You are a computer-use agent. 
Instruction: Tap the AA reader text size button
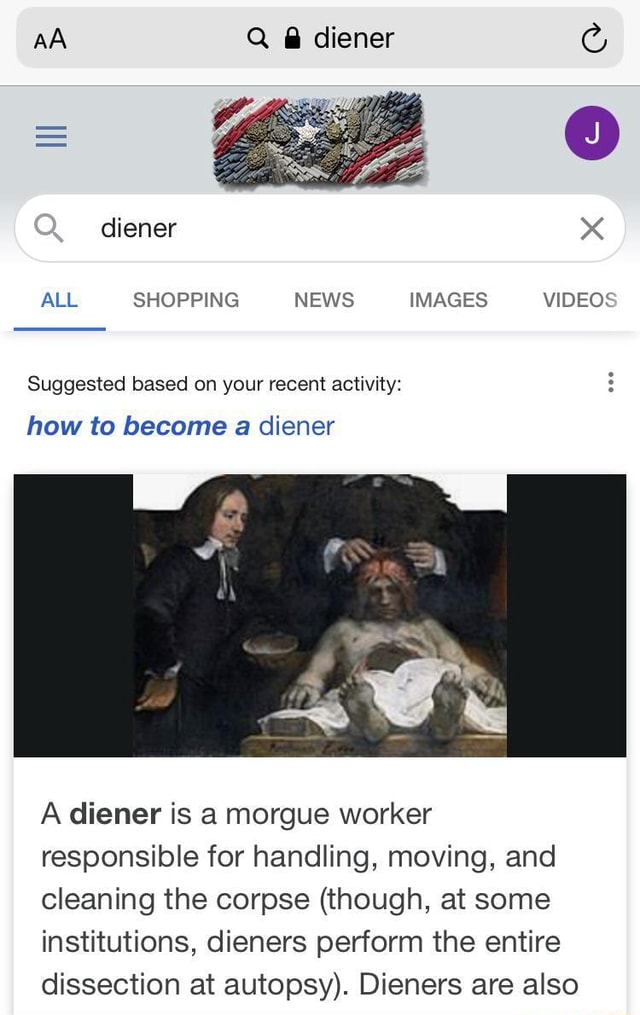pos(50,39)
